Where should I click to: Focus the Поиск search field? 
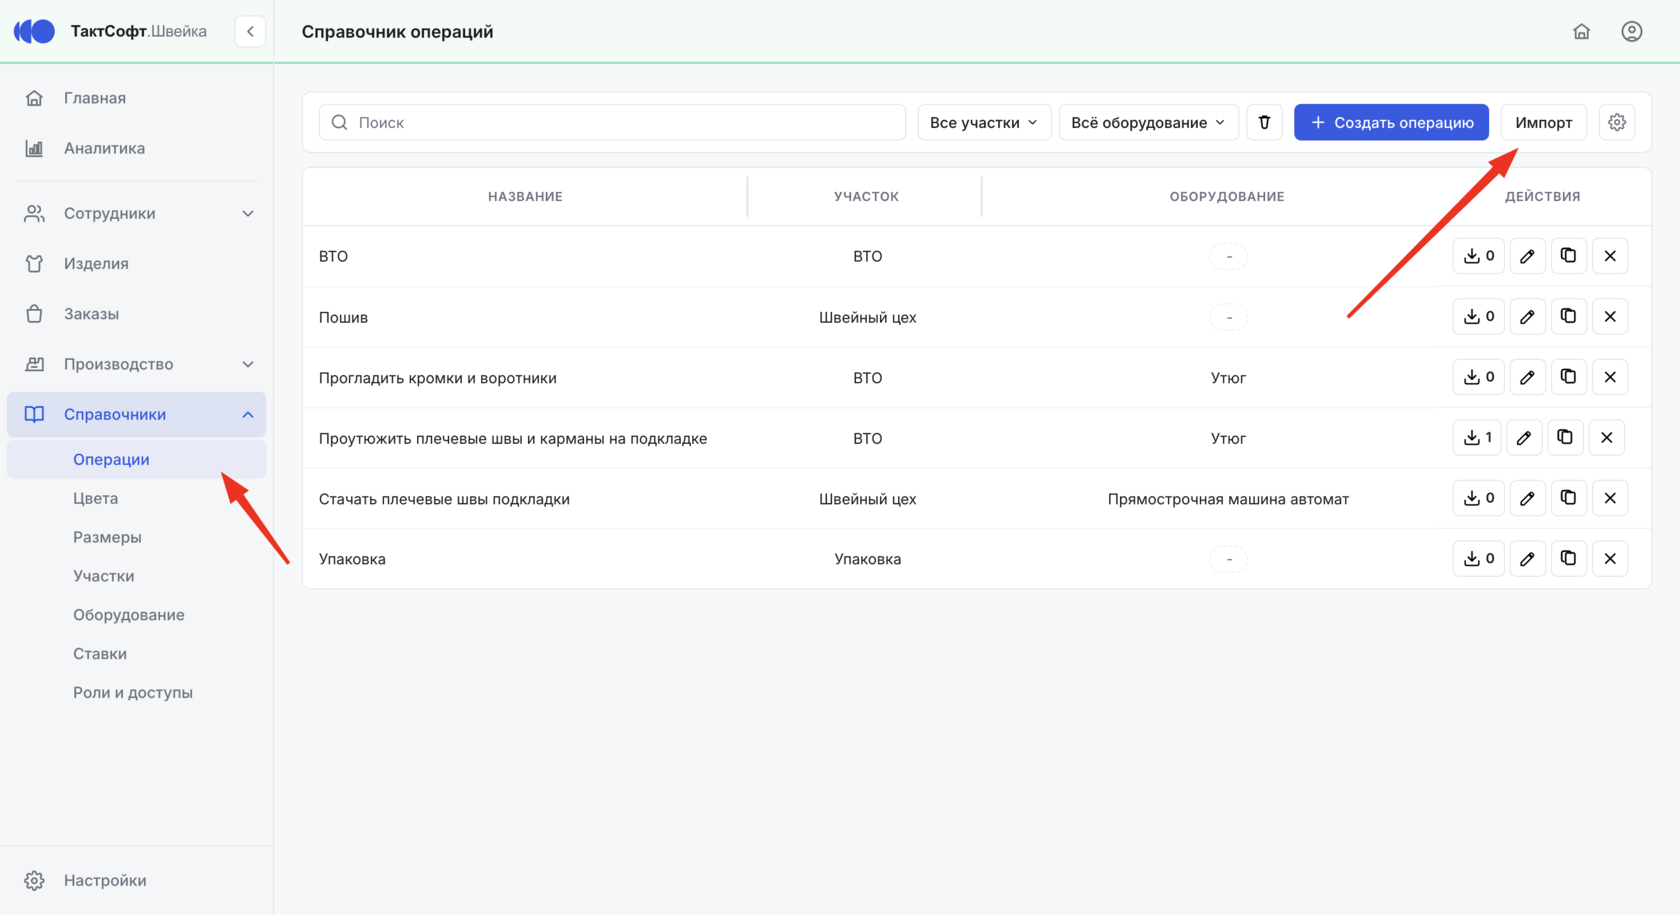coord(612,122)
